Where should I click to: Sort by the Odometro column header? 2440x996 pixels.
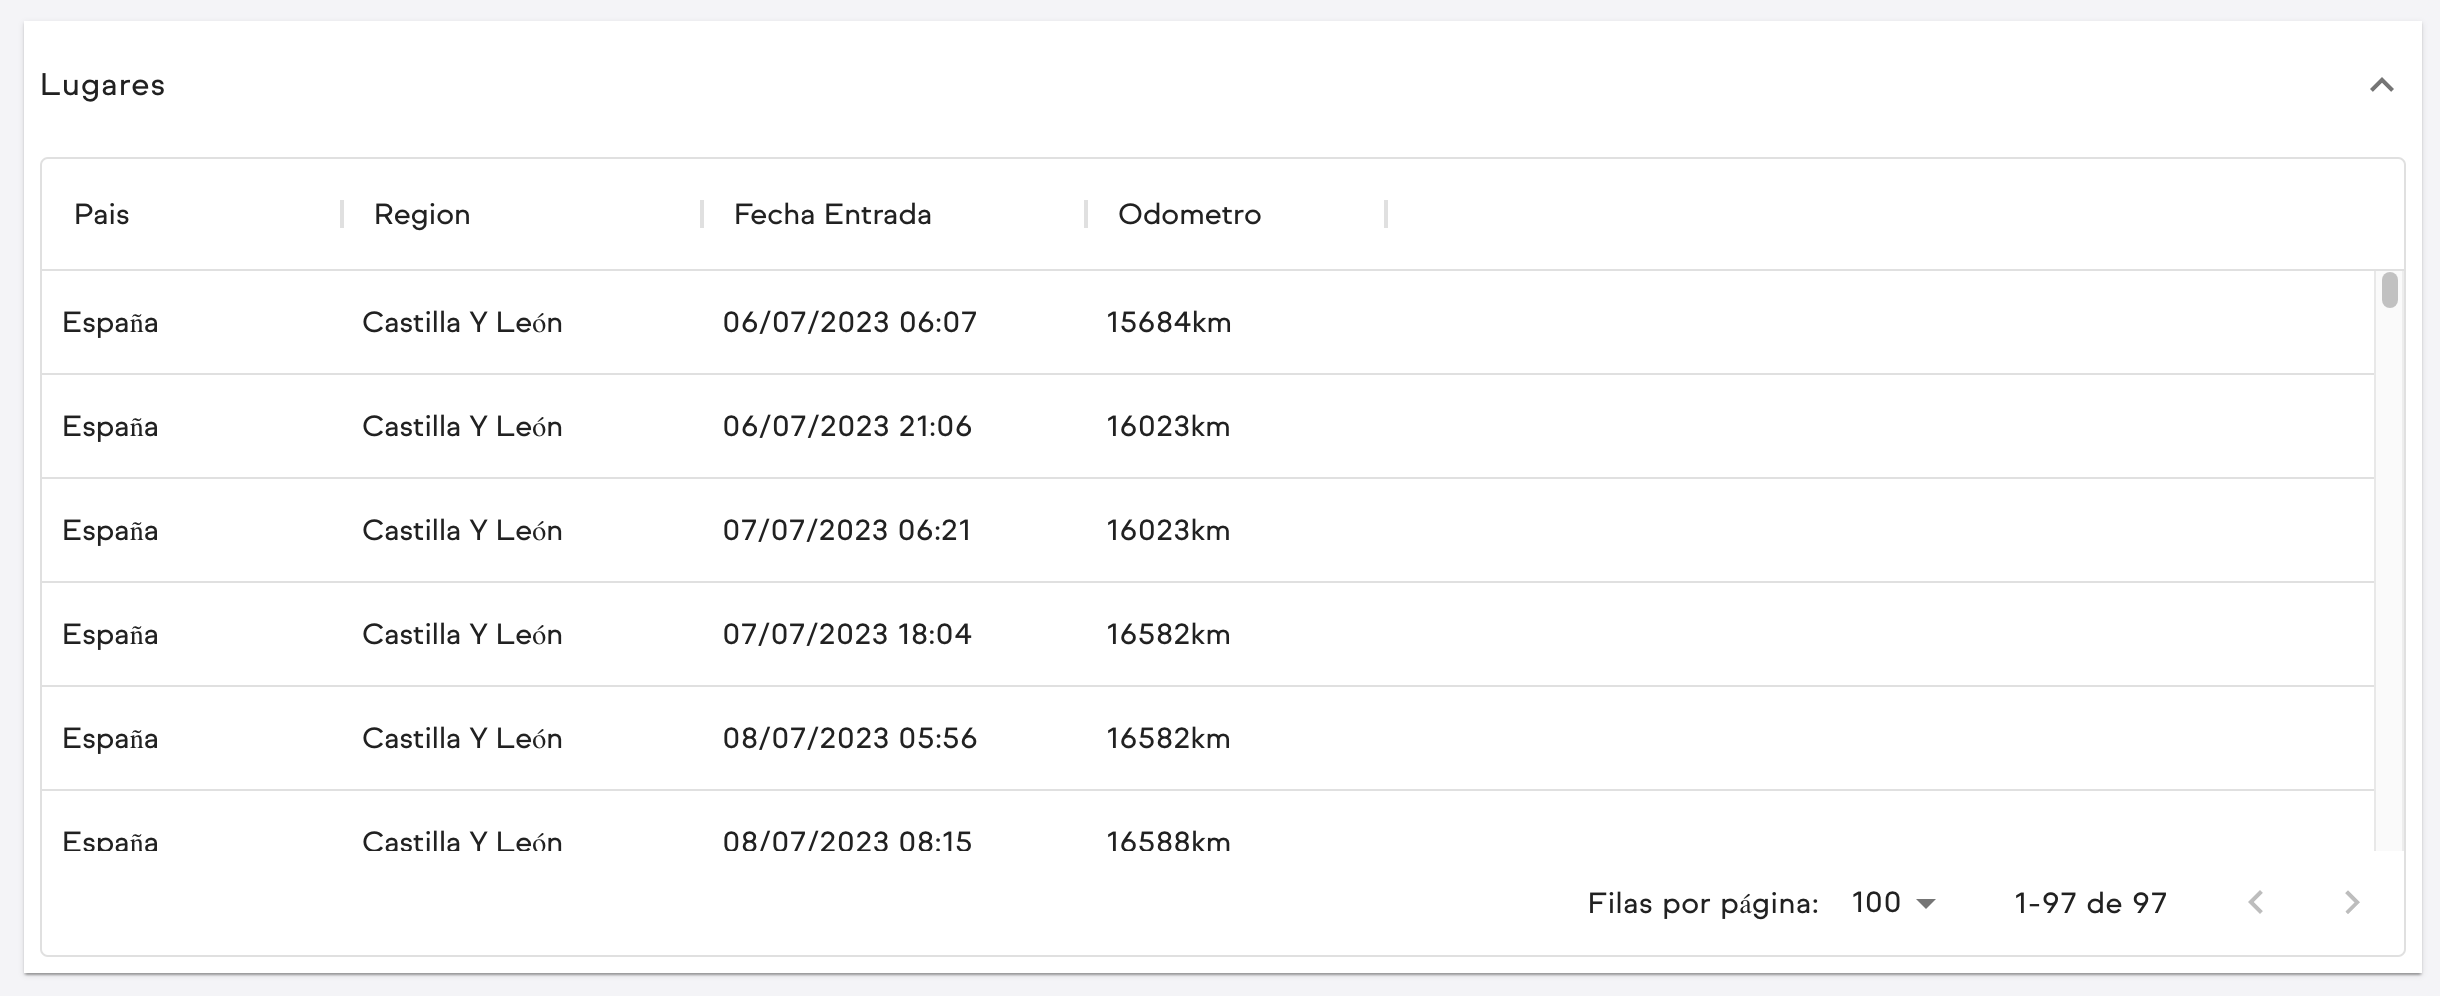1189,214
